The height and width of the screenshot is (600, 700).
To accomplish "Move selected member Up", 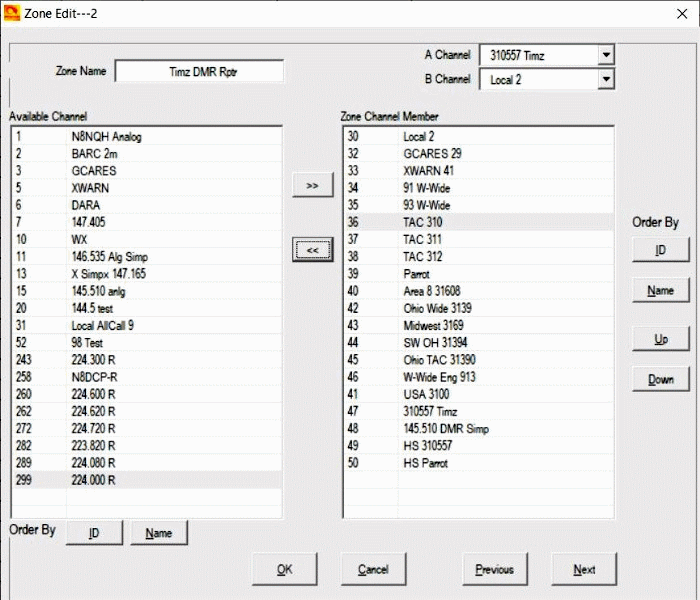I will pos(661,339).
